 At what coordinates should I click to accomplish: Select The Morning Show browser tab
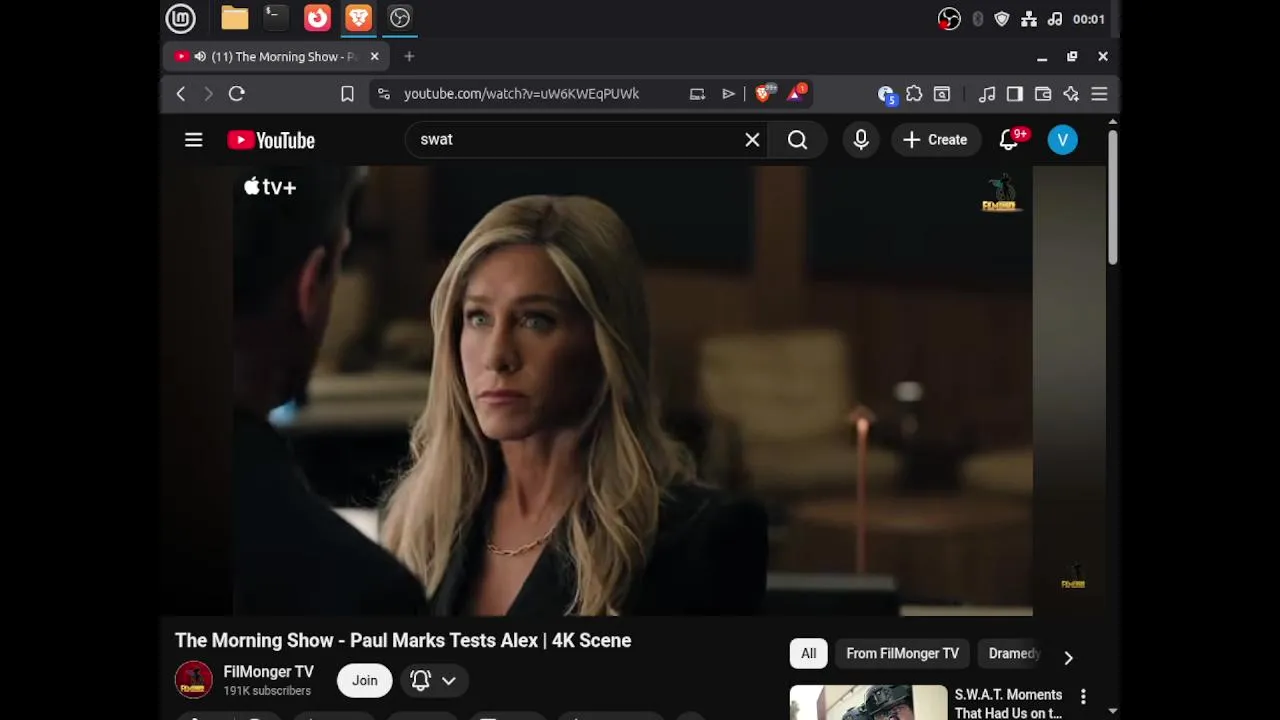276,57
